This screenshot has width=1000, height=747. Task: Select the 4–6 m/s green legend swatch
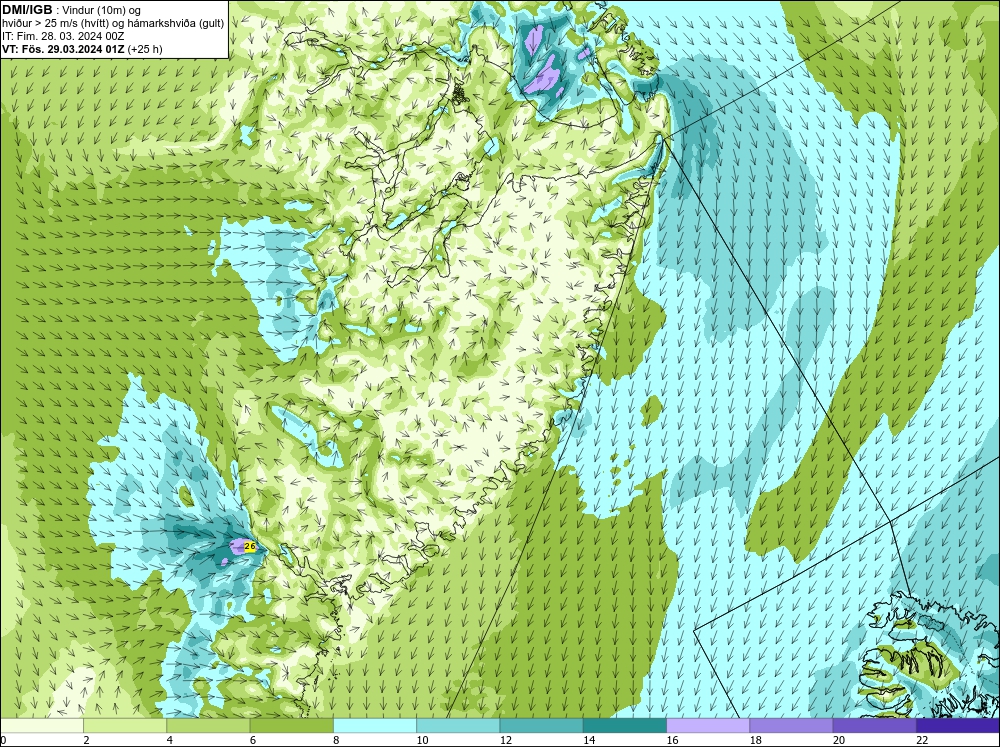point(208,725)
